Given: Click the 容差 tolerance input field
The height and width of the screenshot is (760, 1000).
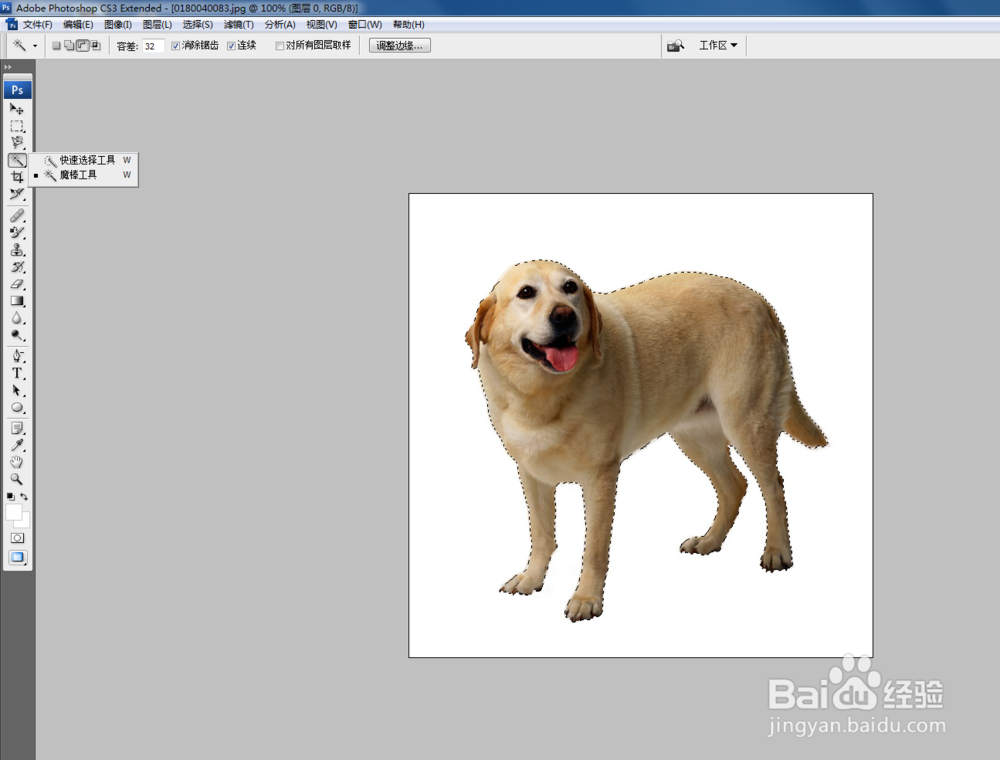Looking at the screenshot, I should tap(153, 46).
